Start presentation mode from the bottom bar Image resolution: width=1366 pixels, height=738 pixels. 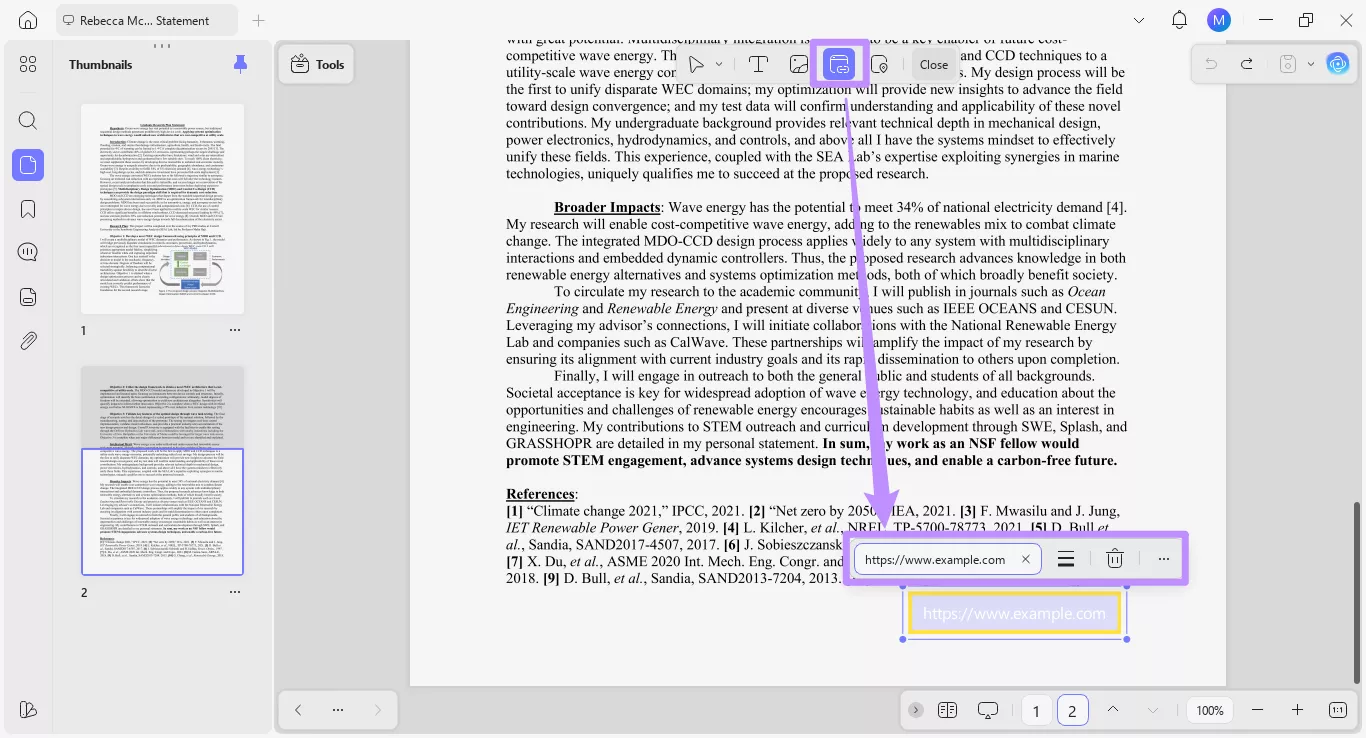[988, 710]
